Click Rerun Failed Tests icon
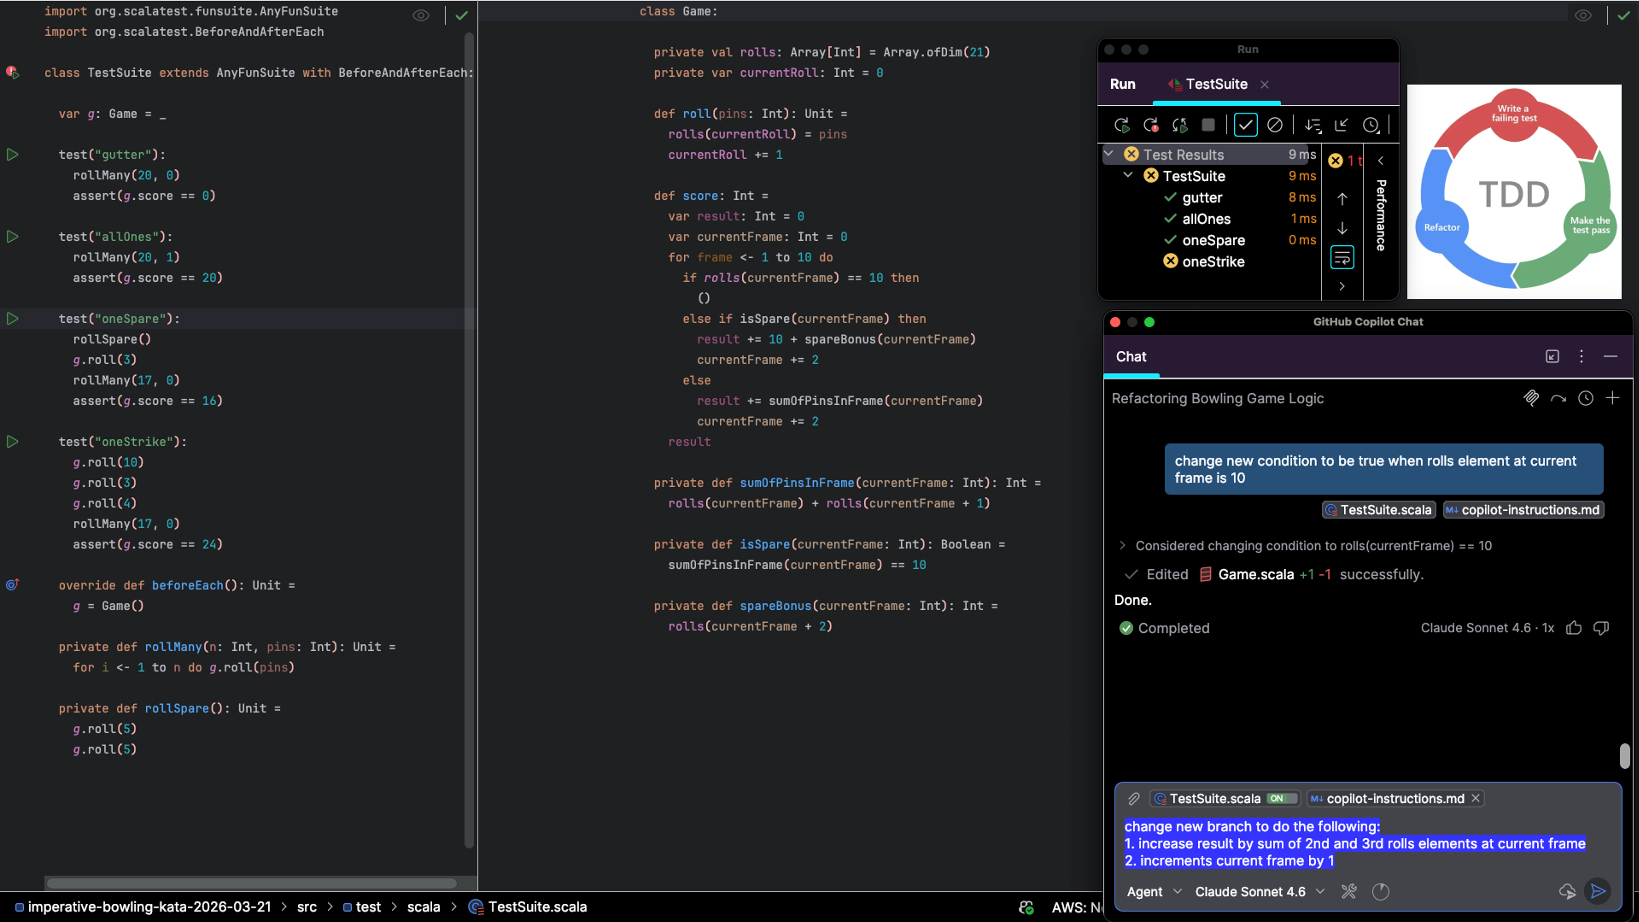 [x=1151, y=125]
